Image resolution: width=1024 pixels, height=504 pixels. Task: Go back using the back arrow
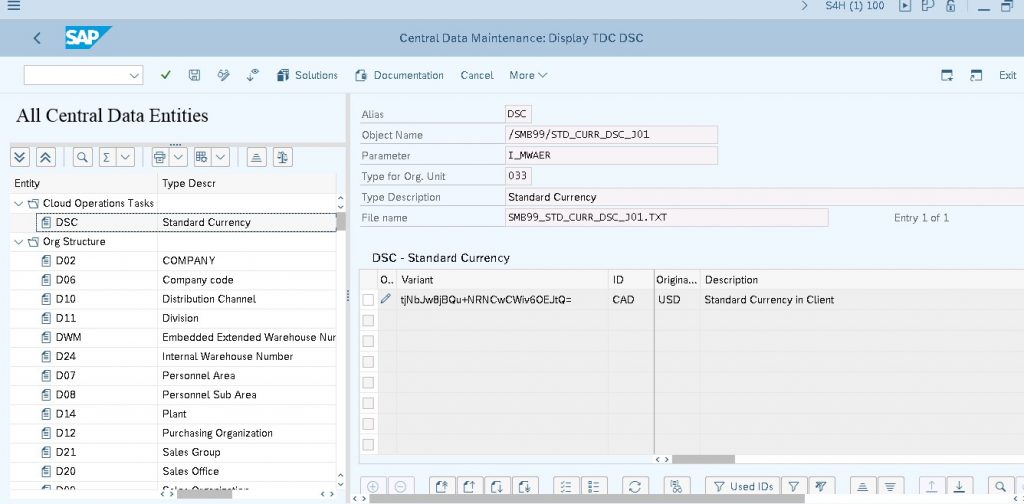click(37, 38)
